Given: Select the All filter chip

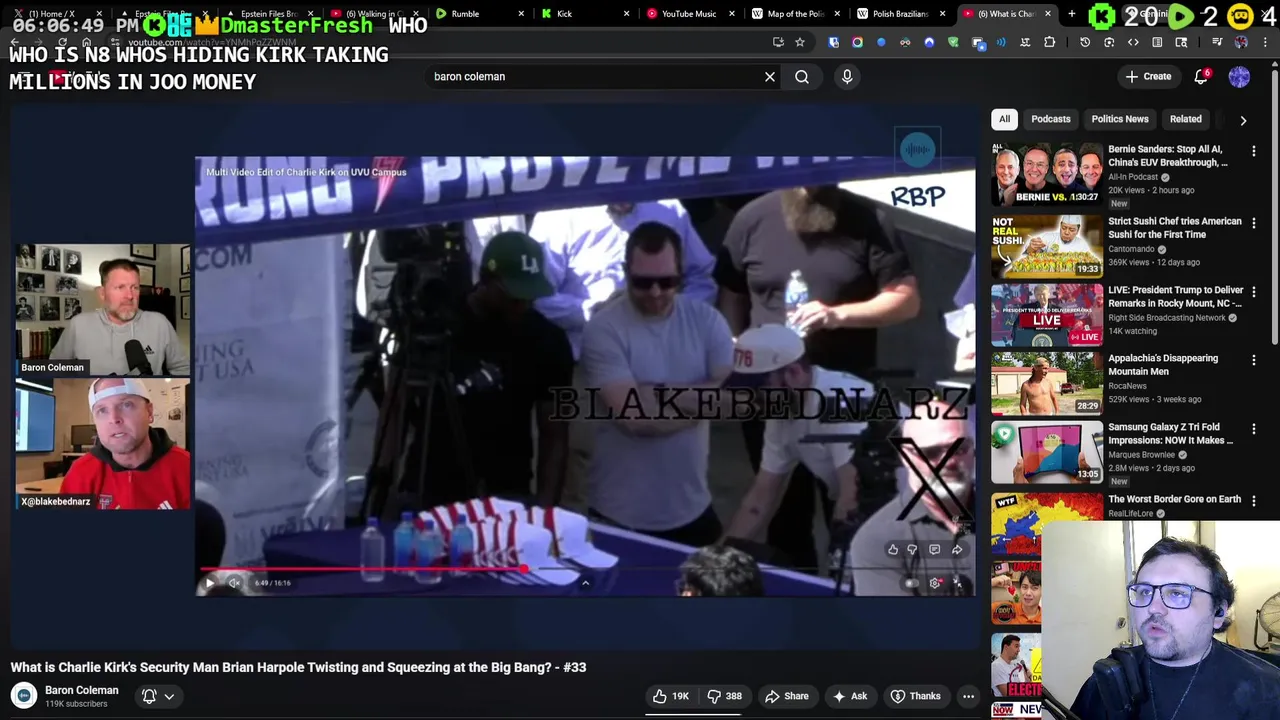Looking at the screenshot, I should click(x=1004, y=119).
